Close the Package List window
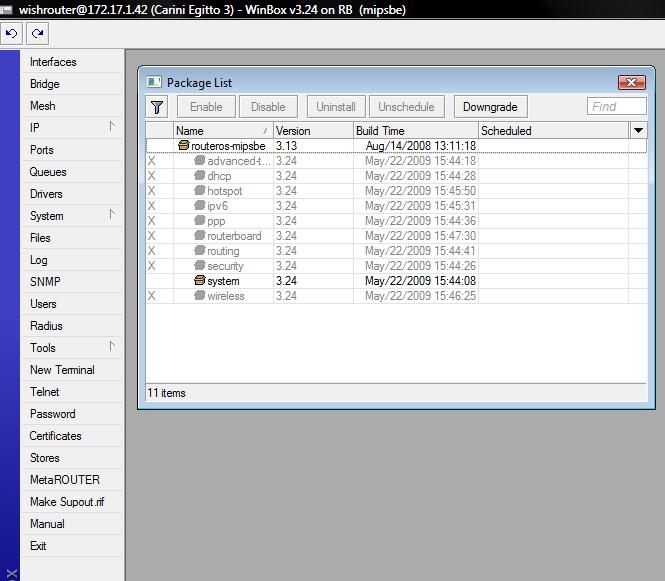This screenshot has height=581, width=665. pos(631,82)
